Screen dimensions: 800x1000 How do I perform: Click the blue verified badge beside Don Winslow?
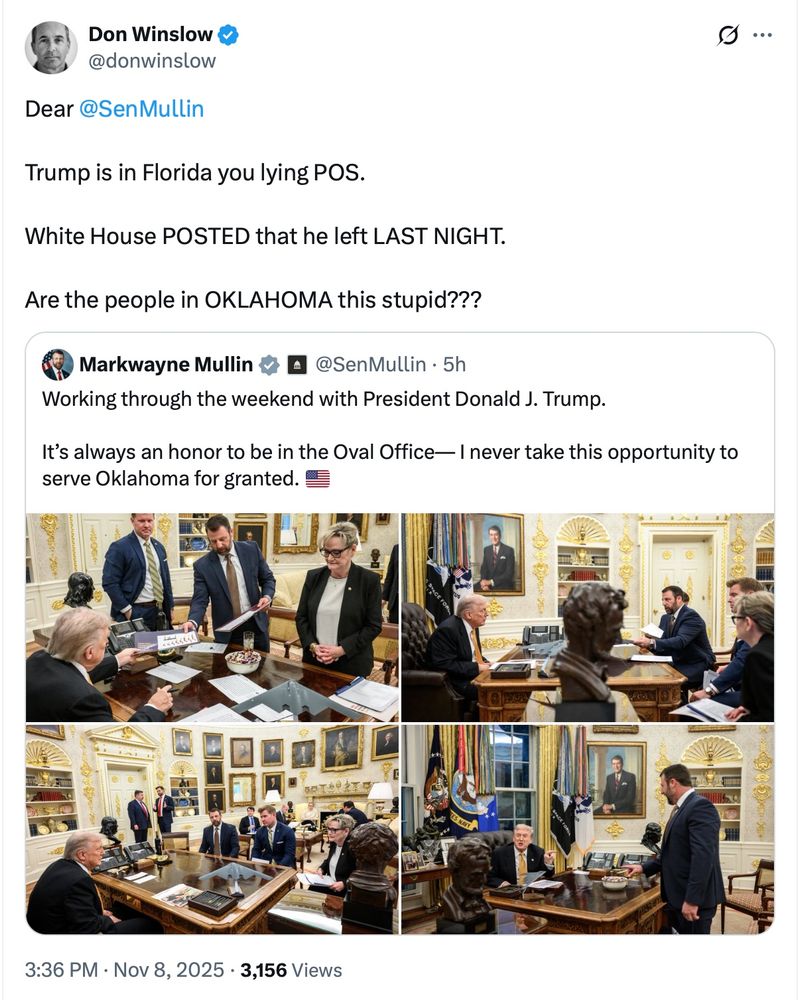(x=228, y=34)
